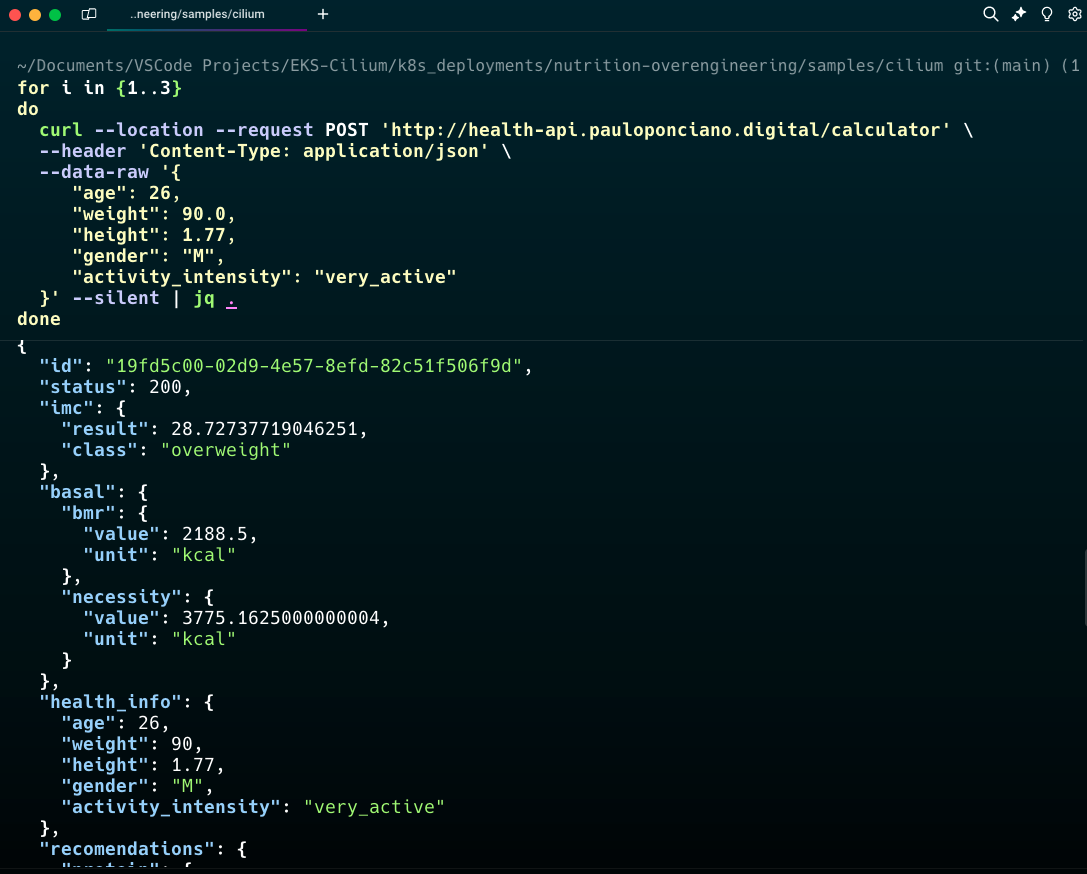Click the right-side scrollbar thumb

1084,586
